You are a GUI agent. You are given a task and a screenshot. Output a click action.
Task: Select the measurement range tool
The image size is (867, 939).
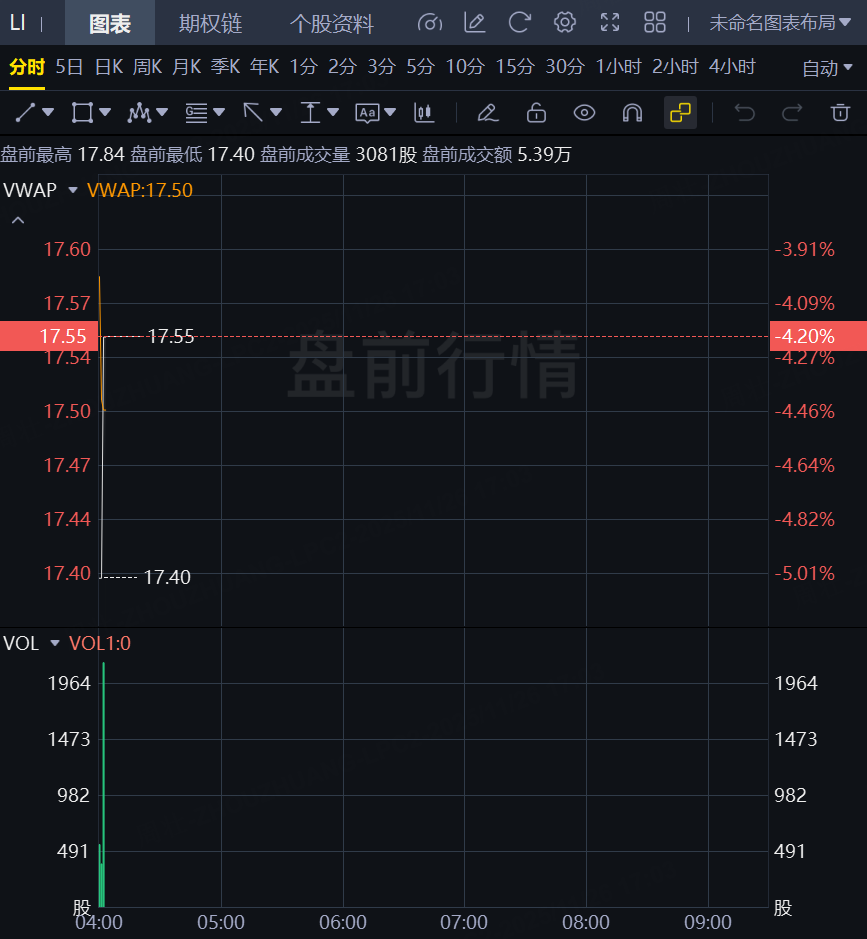310,112
